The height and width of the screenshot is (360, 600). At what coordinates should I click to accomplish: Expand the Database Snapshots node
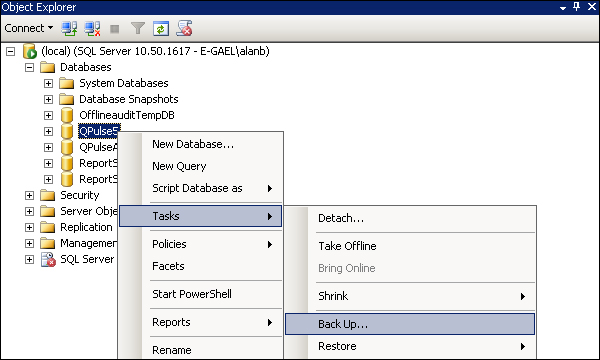pyautogui.click(x=48, y=99)
